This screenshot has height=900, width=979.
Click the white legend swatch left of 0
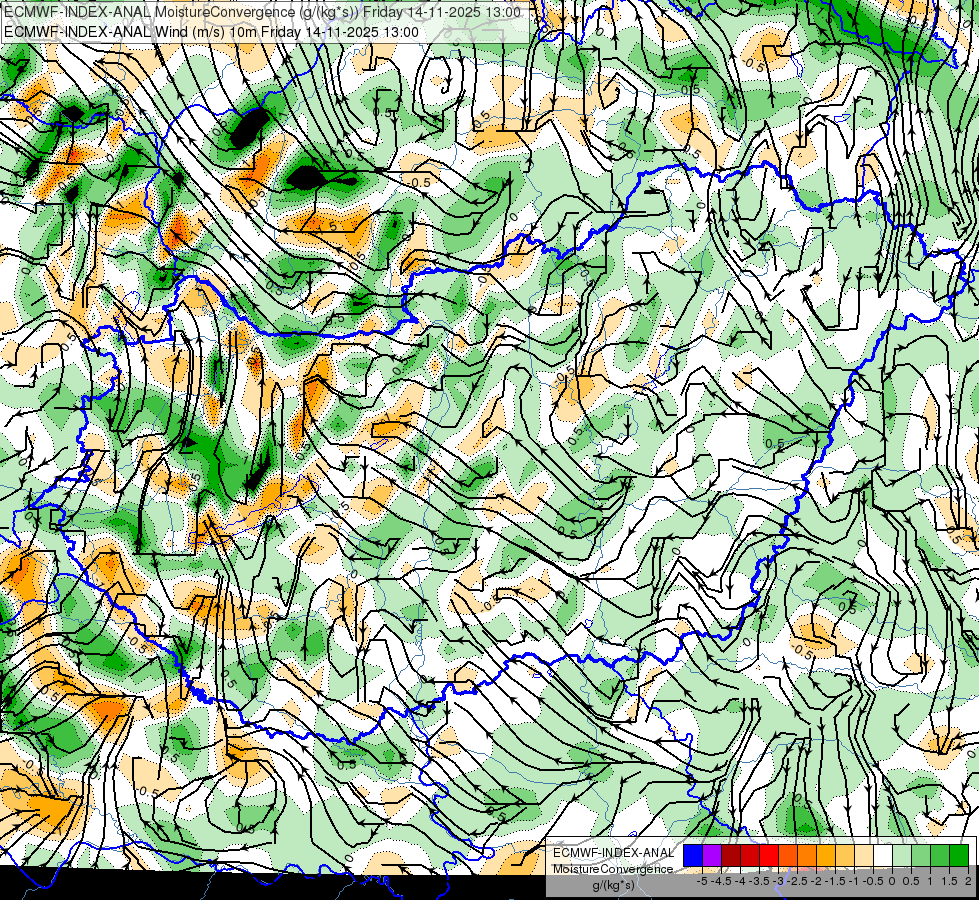click(x=883, y=855)
